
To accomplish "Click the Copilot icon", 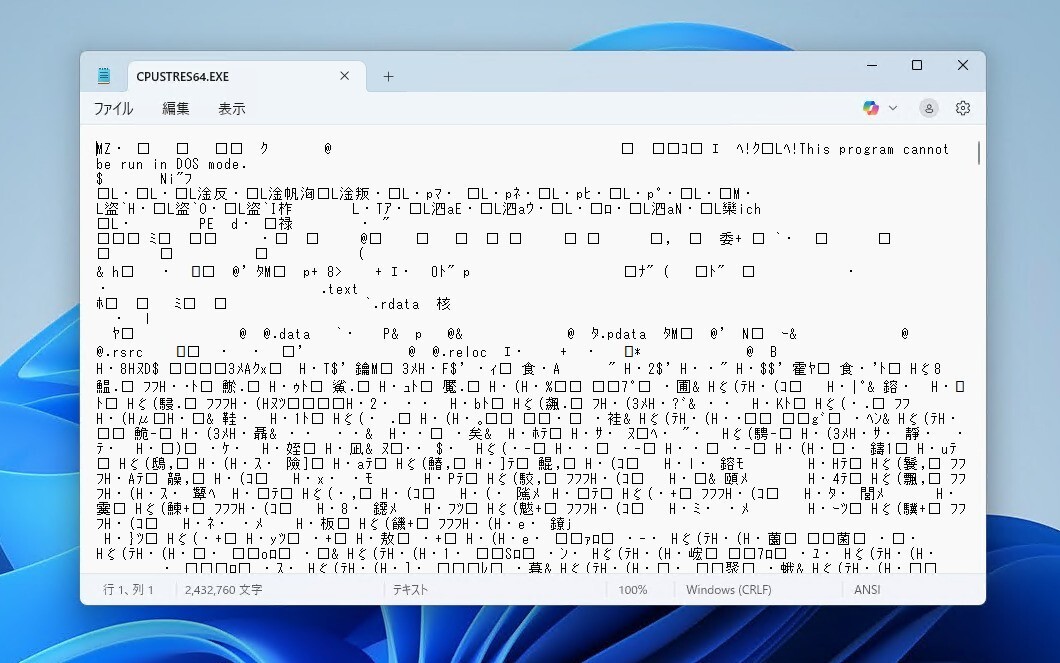I will (871, 108).
